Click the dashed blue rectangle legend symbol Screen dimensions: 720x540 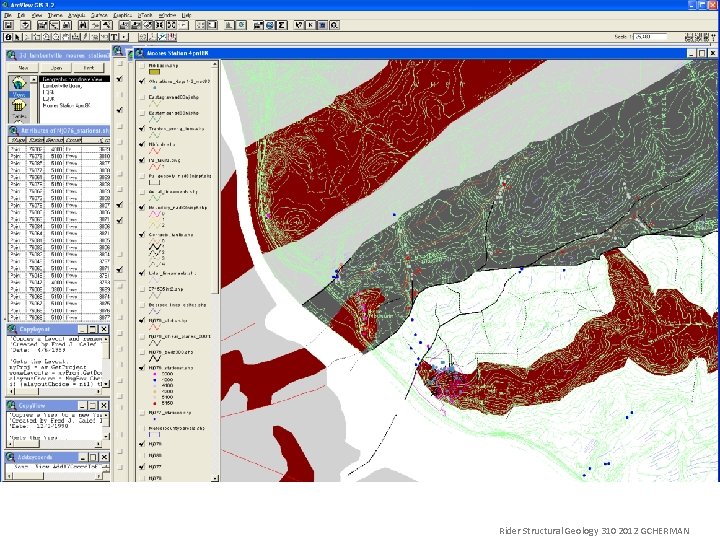pos(154,434)
